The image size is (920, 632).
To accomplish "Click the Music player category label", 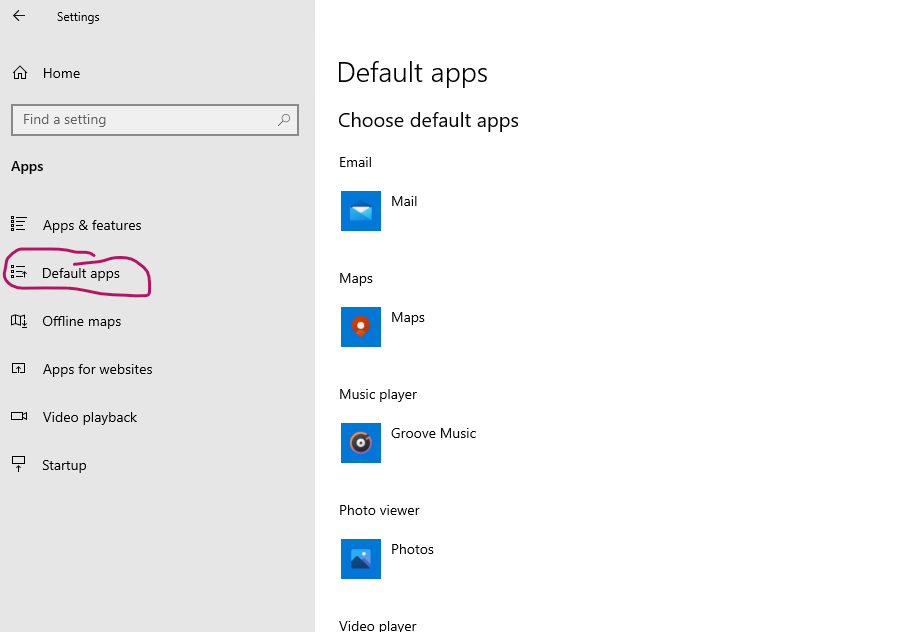I will click(x=378, y=394).
